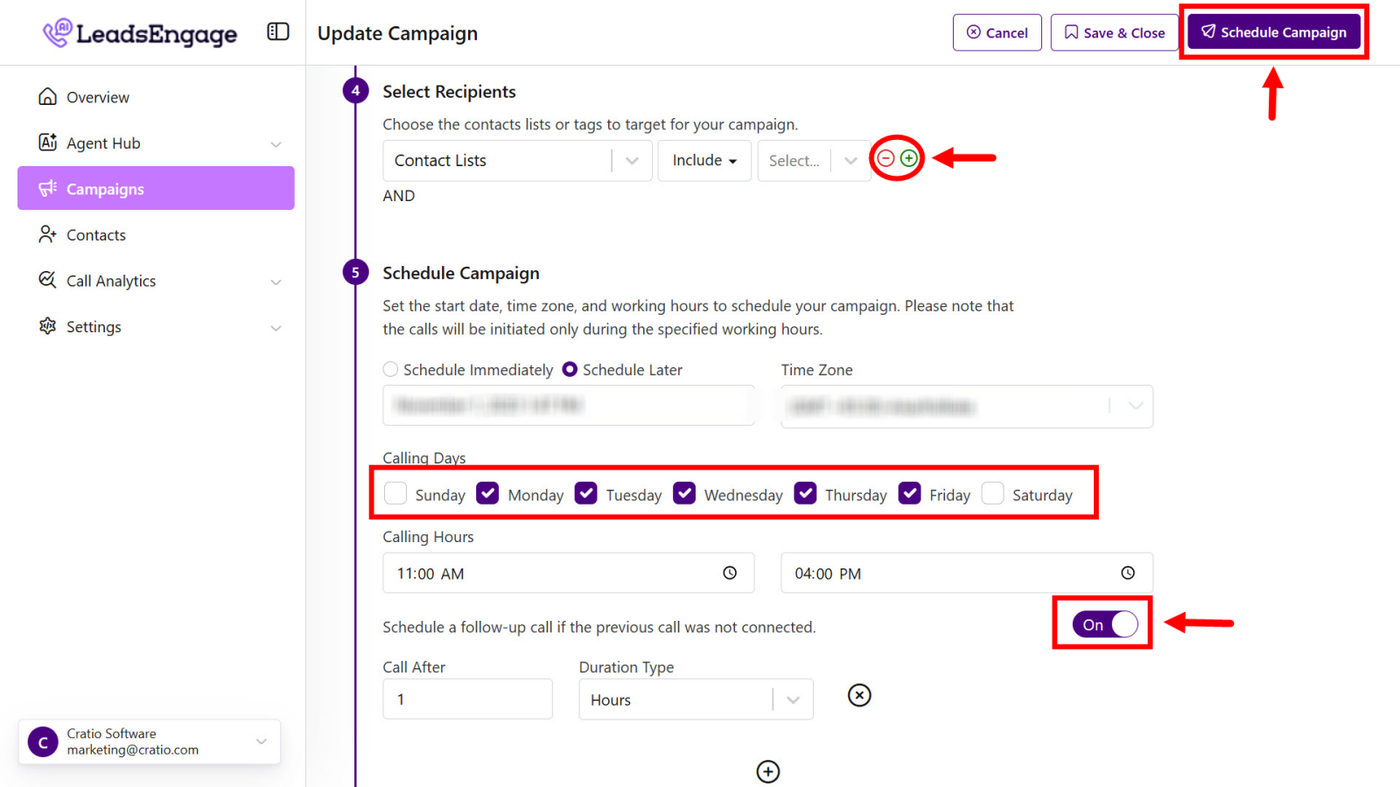Click the red remove recipient filter icon
This screenshot has width=1400, height=787.
[886, 158]
